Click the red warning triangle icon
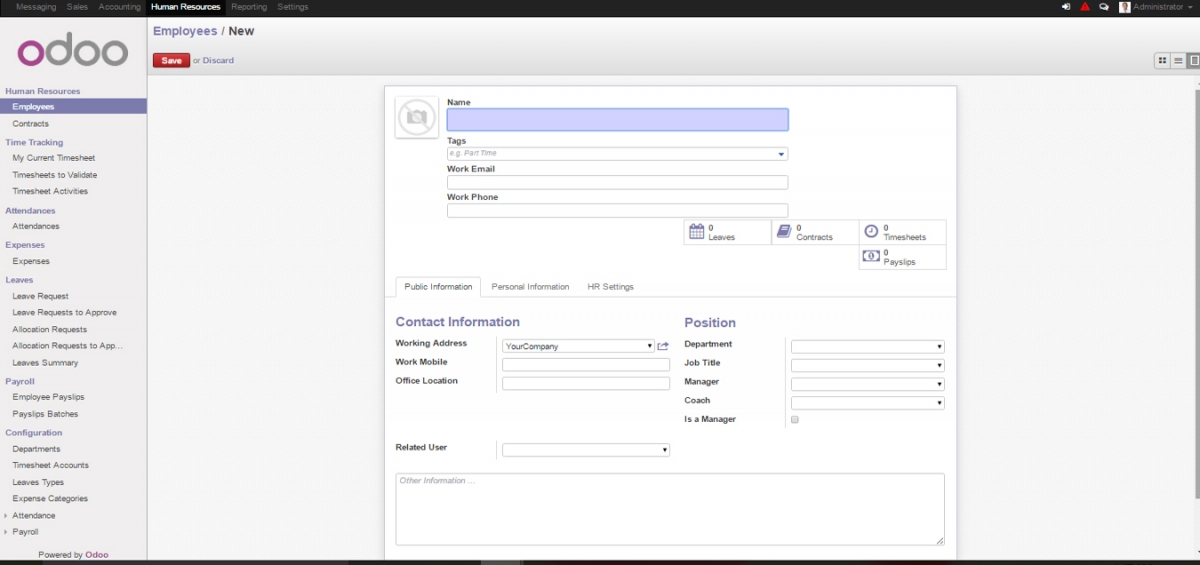Screen dimensions: 1200x565 1085,7
